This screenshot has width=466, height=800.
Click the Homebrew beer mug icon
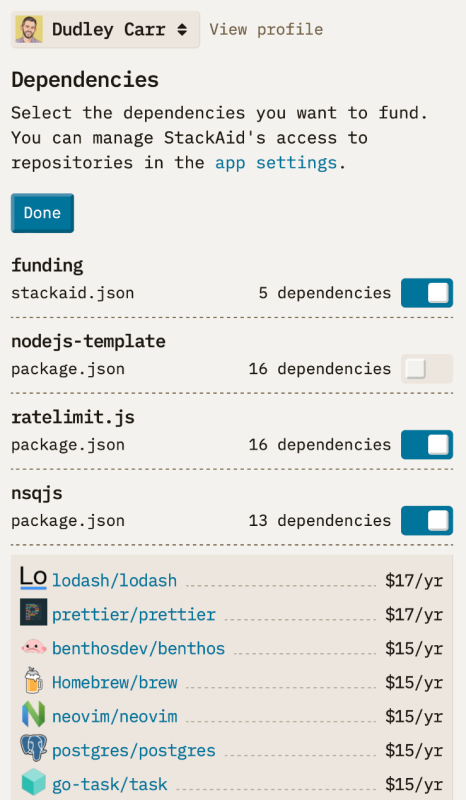click(x=33, y=681)
